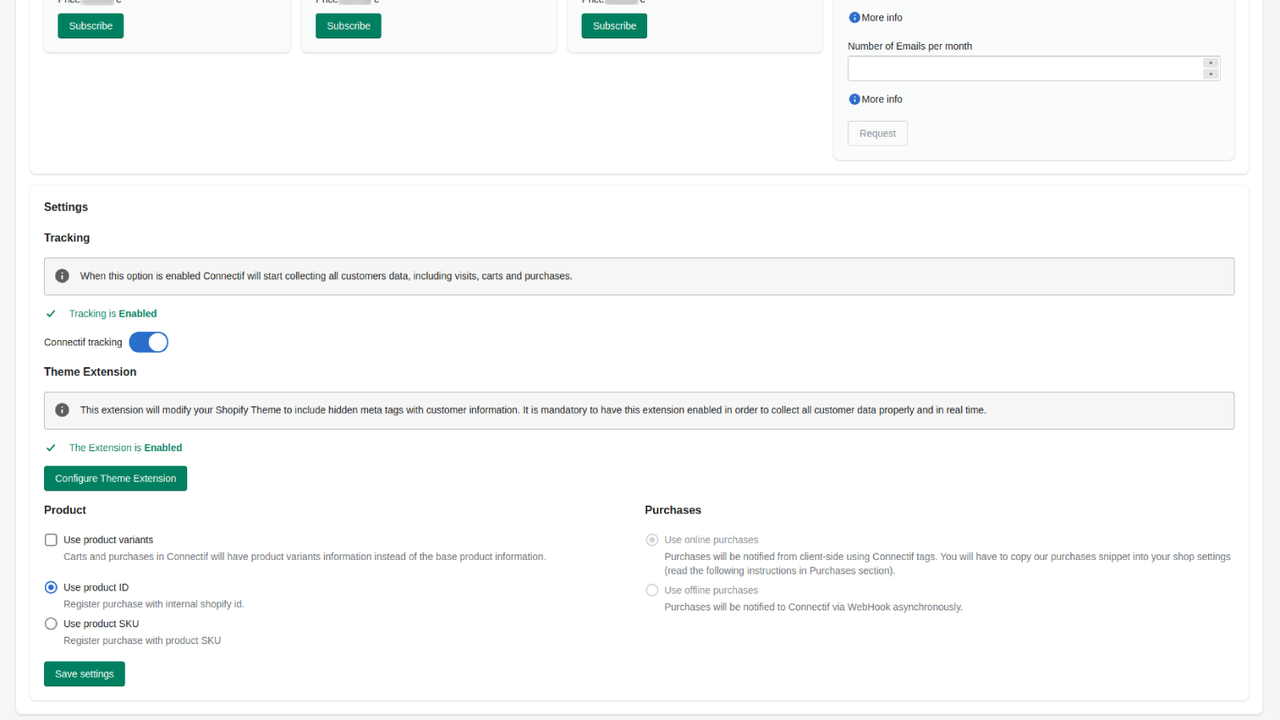Select Use product ID radio button
1280x720 pixels.
point(51,588)
